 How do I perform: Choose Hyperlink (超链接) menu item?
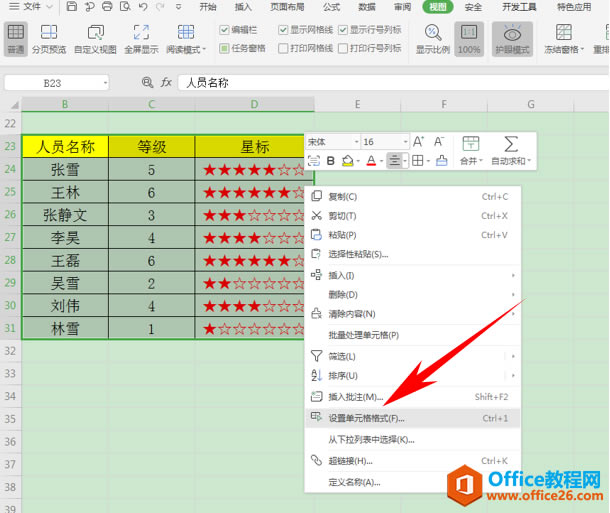[413, 461]
